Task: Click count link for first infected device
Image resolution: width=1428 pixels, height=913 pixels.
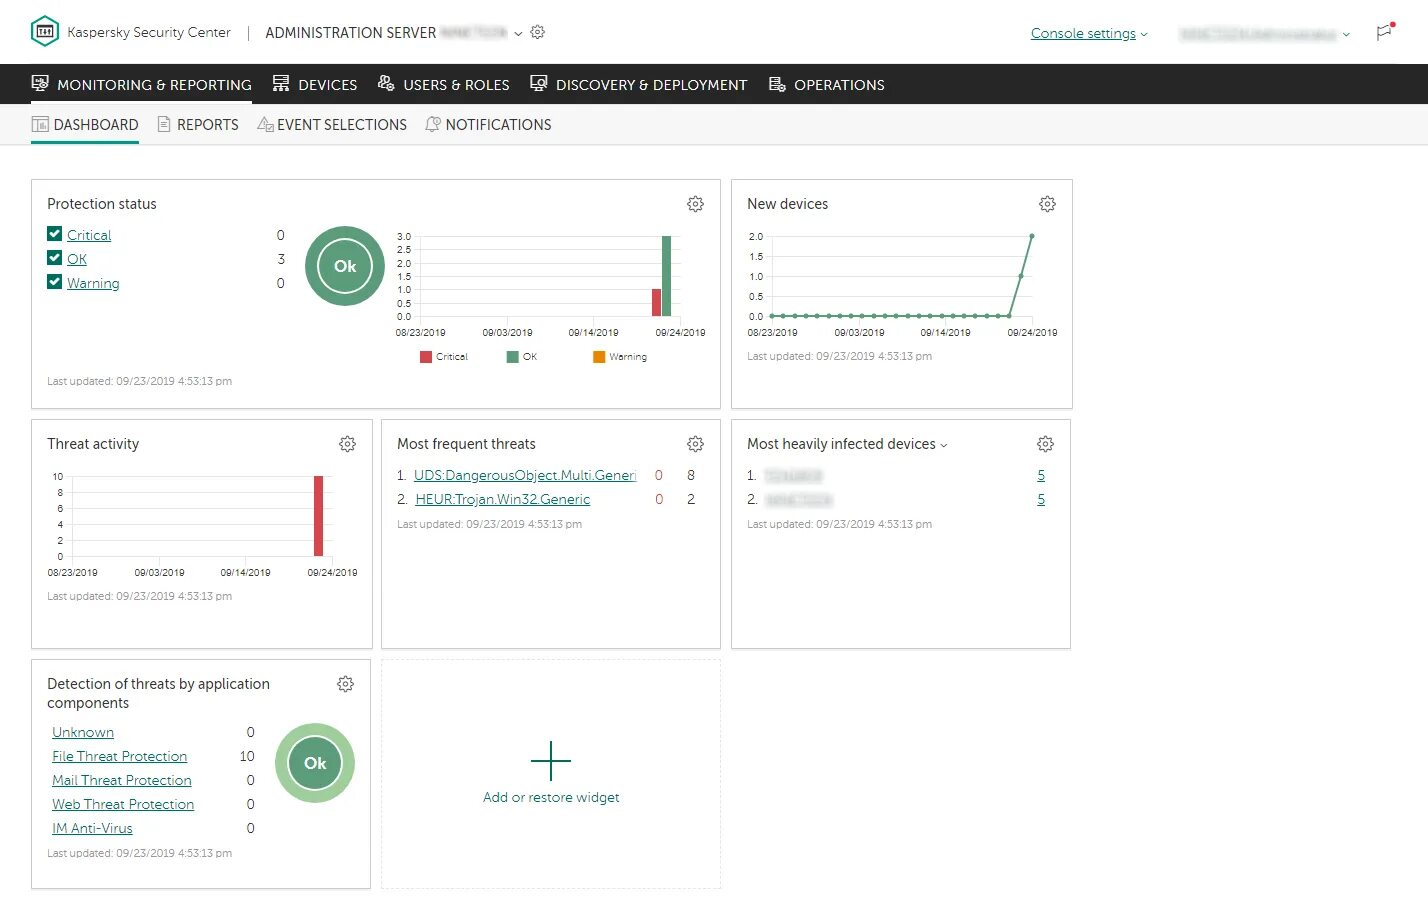Action: click(x=1041, y=475)
